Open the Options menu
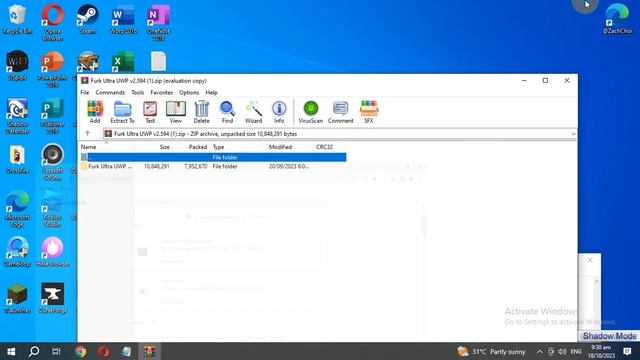This screenshot has height=360, width=640. pyautogui.click(x=189, y=93)
